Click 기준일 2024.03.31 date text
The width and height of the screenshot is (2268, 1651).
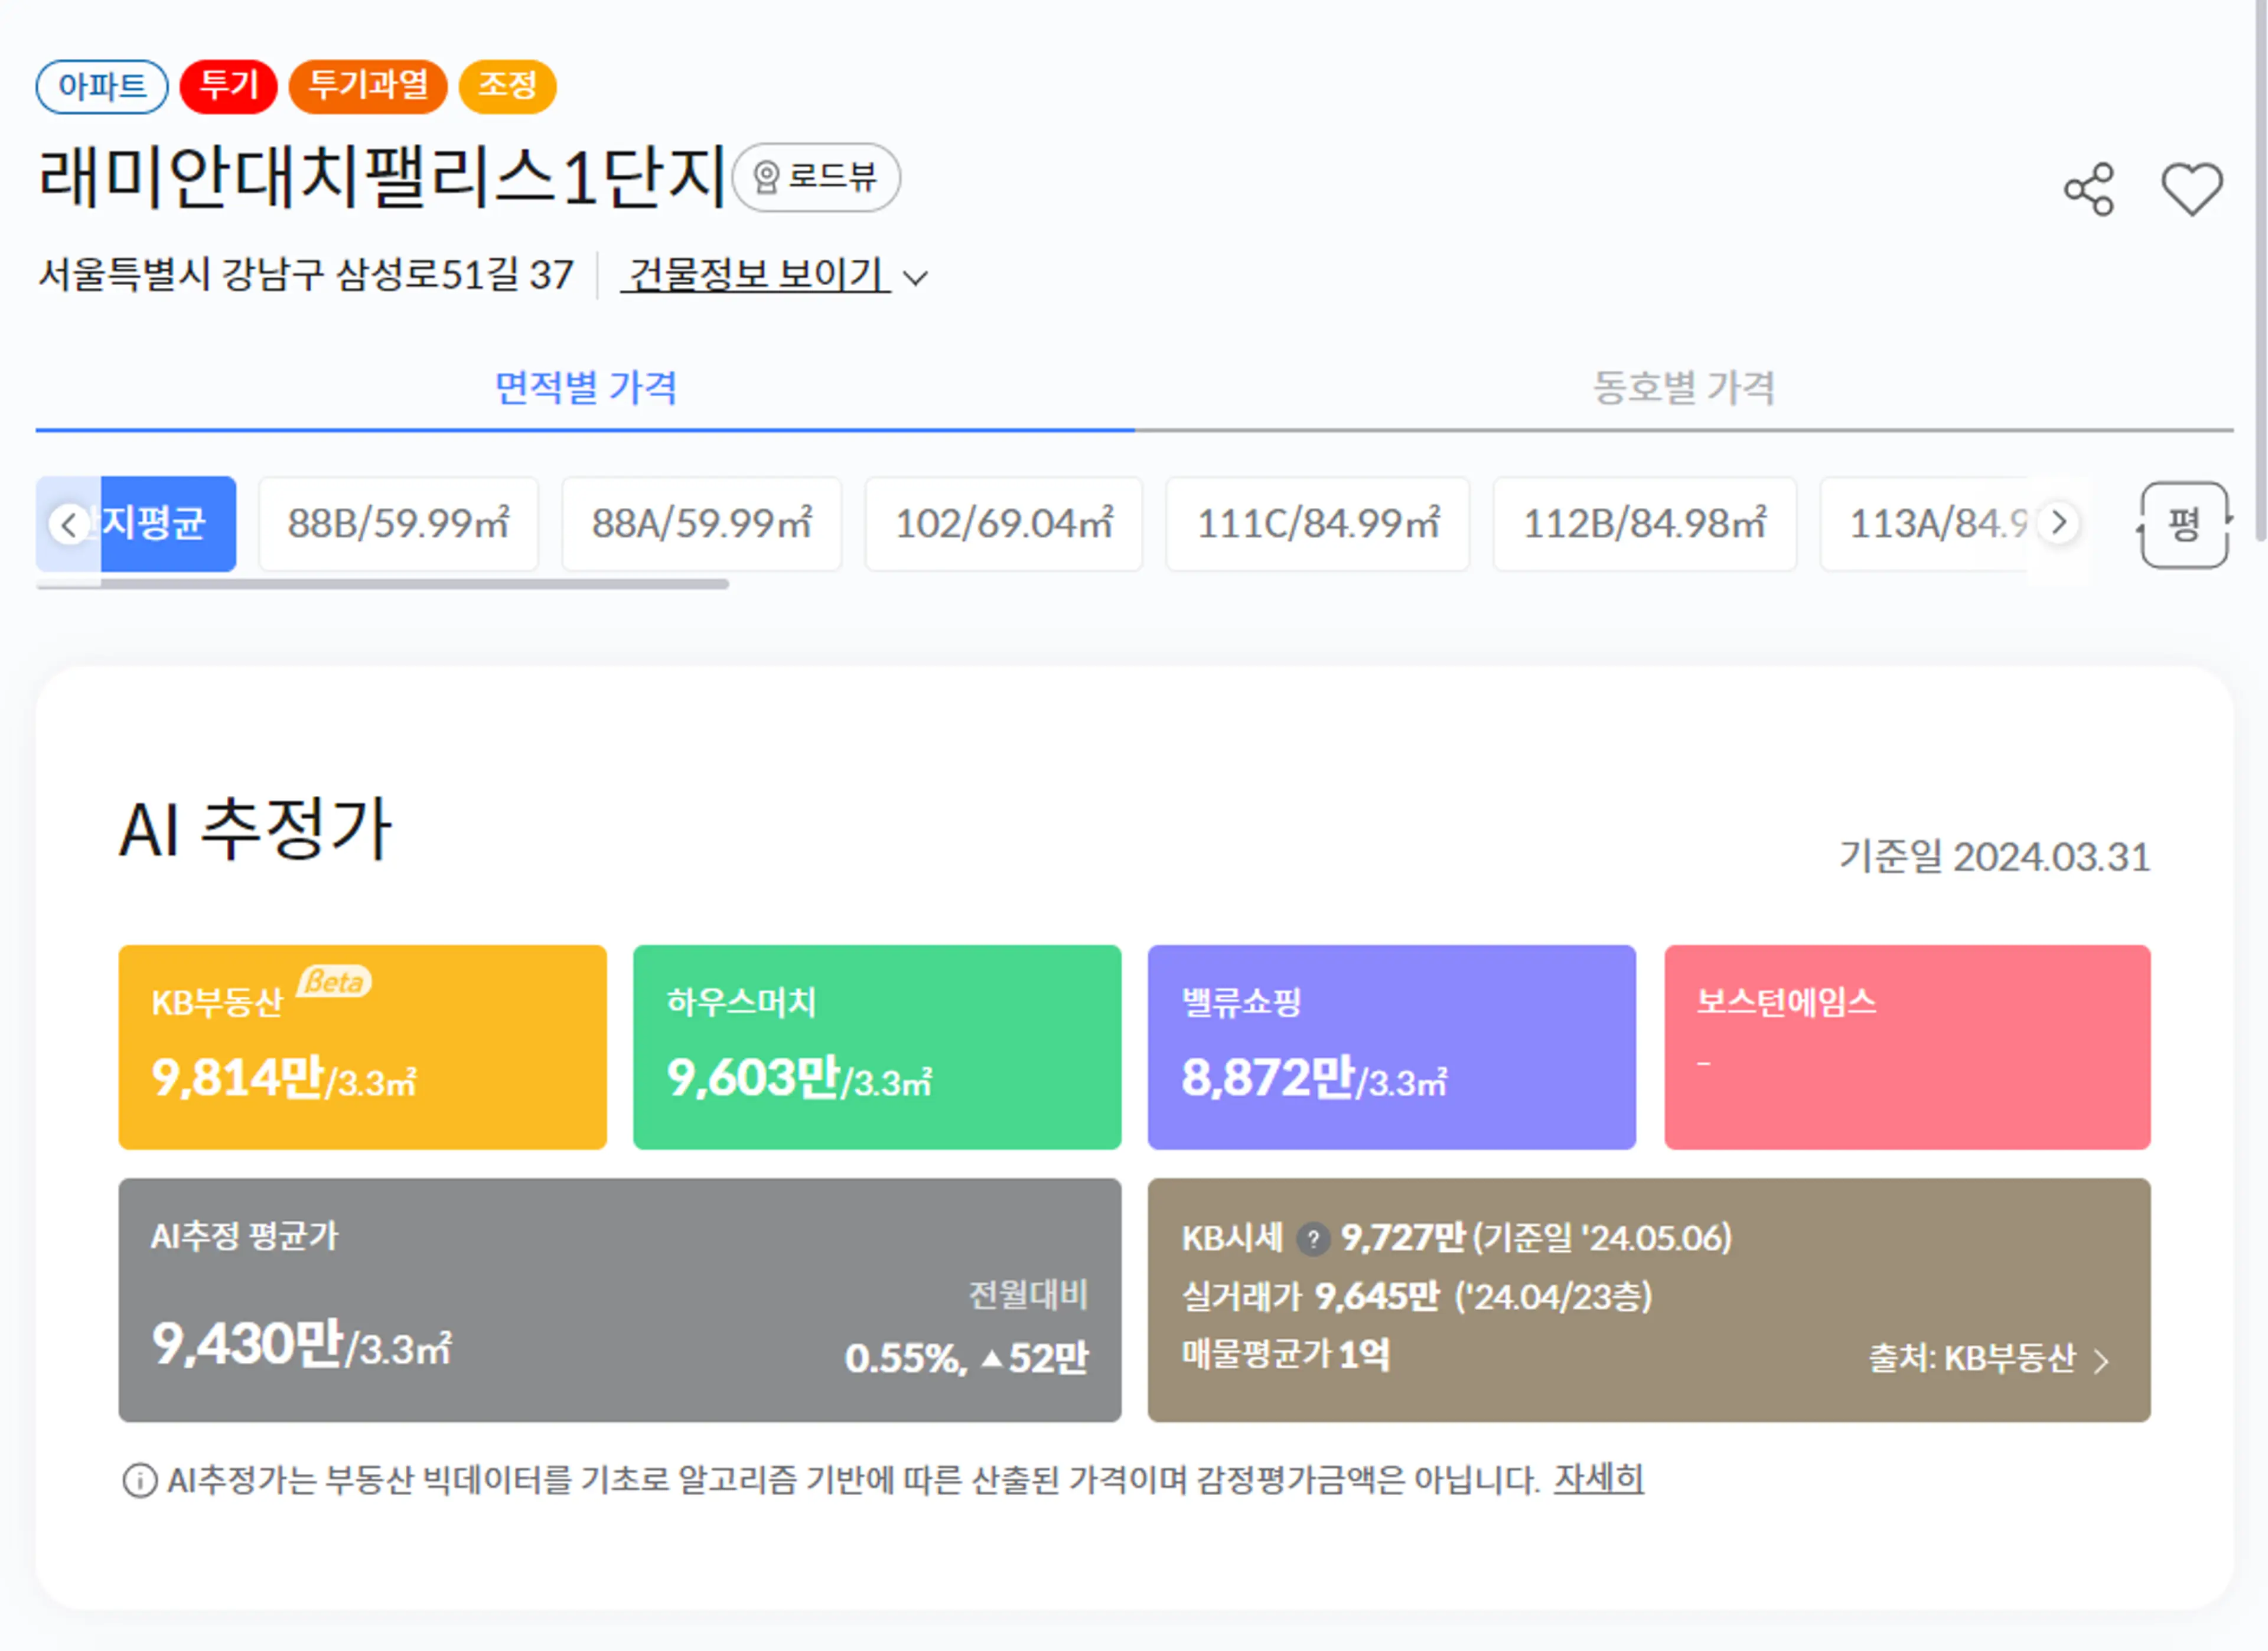pos(1995,857)
